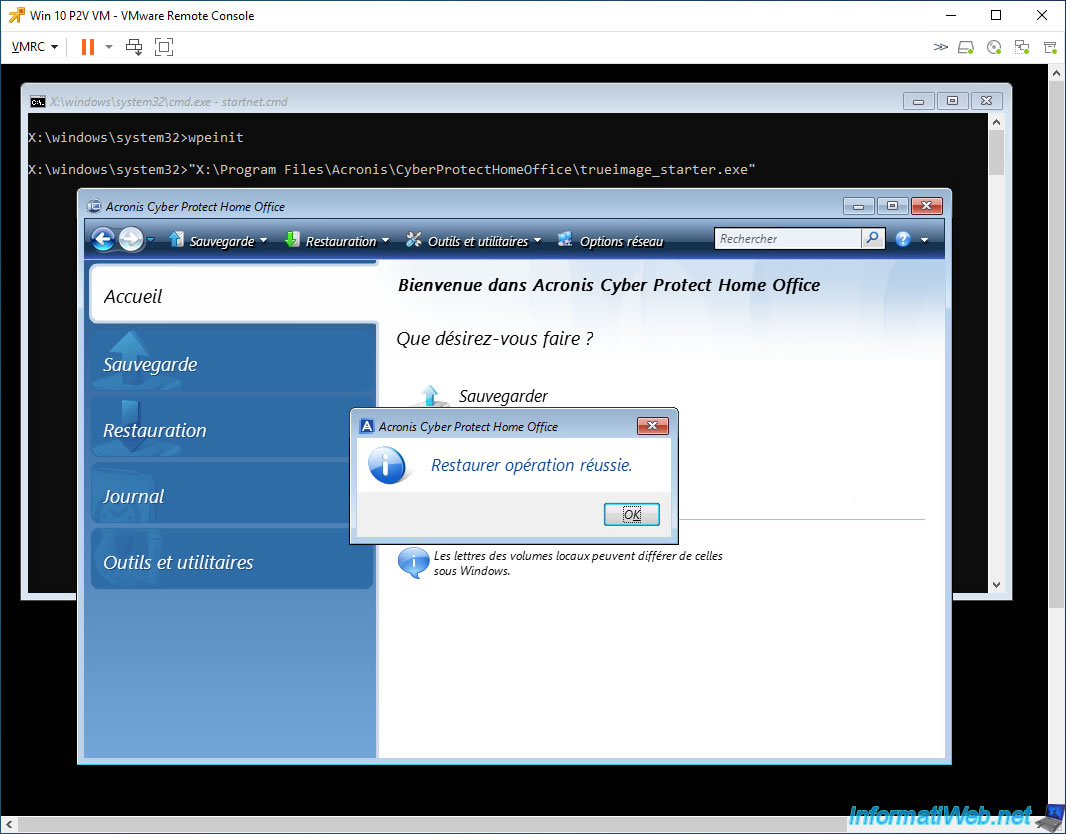Click the search magnifier icon
The width and height of the screenshot is (1066, 834).
(x=873, y=239)
